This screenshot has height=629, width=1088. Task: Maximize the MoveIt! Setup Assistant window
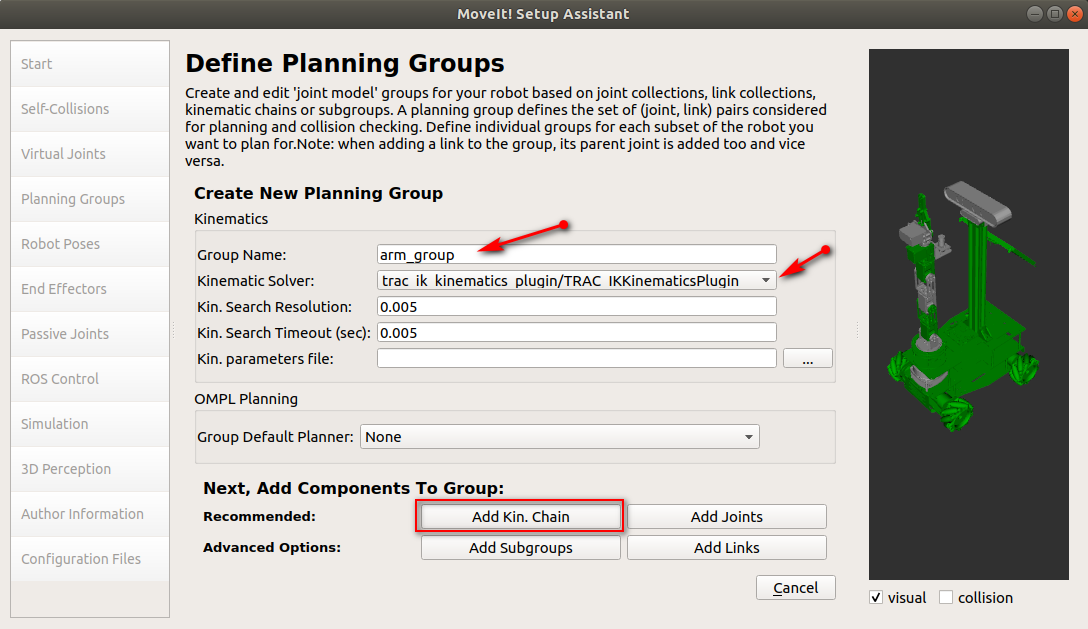point(1055,14)
